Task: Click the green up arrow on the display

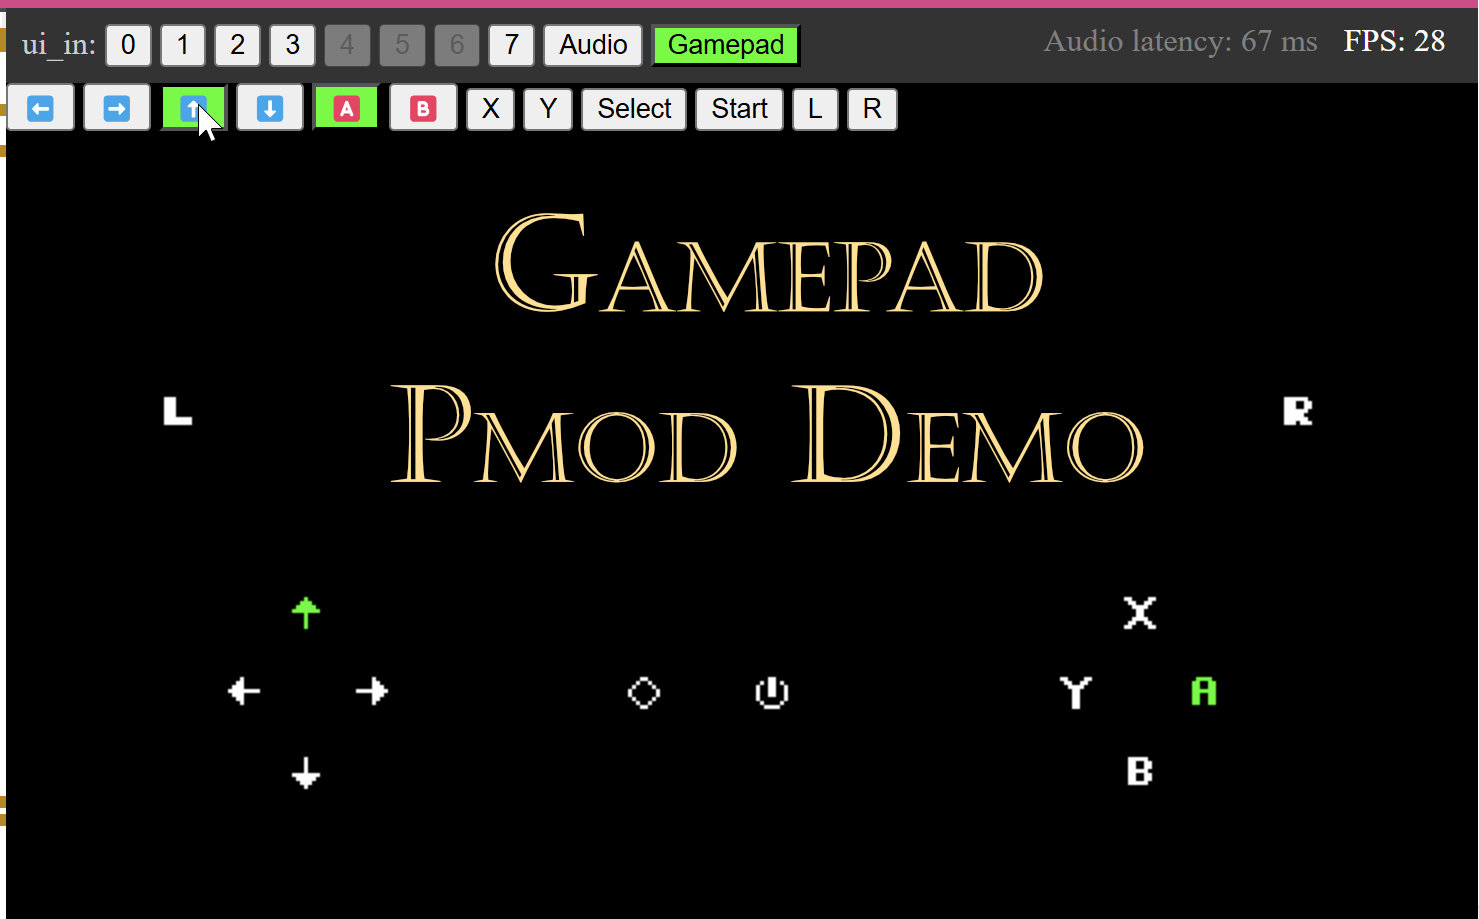Action: click(x=306, y=612)
